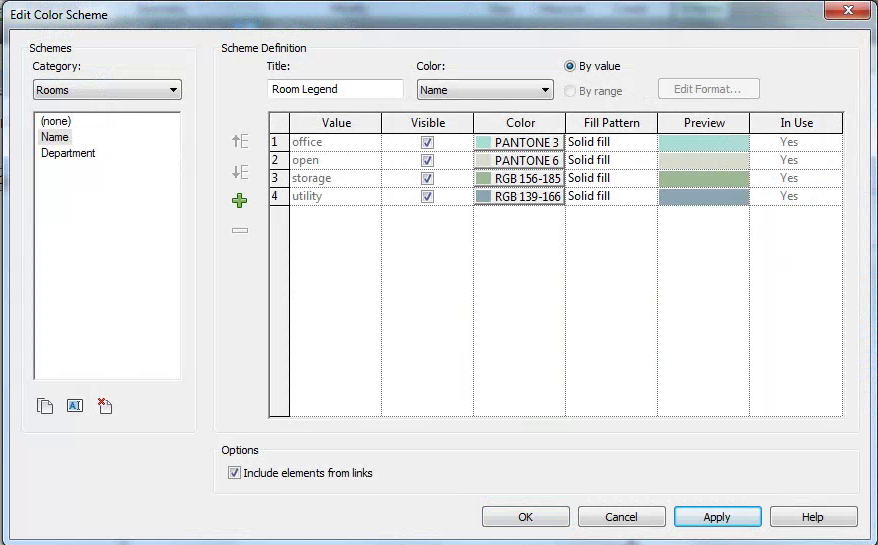Select the By range radio button
Screen dimensions: 878x545
(x=569, y=91)
